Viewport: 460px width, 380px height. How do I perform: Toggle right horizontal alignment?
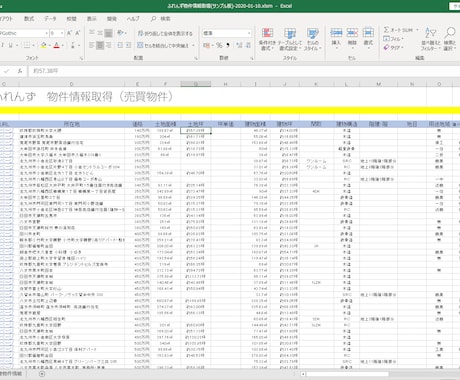(108, 45)
